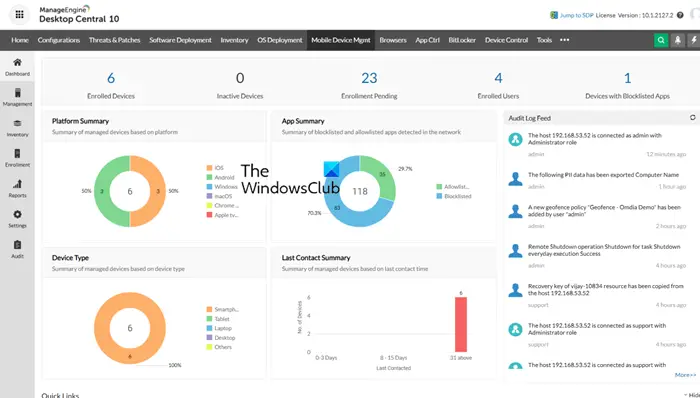700x398 pixels.
Task: Open the 23 Enrollment Pending count
Action: pos(369,78)
